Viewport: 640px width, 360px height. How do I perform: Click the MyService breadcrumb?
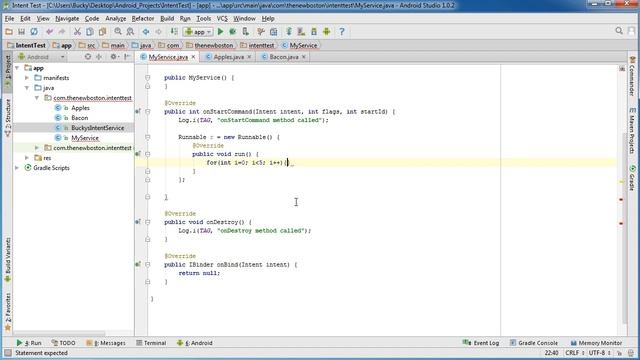click(x=300, y=45)
